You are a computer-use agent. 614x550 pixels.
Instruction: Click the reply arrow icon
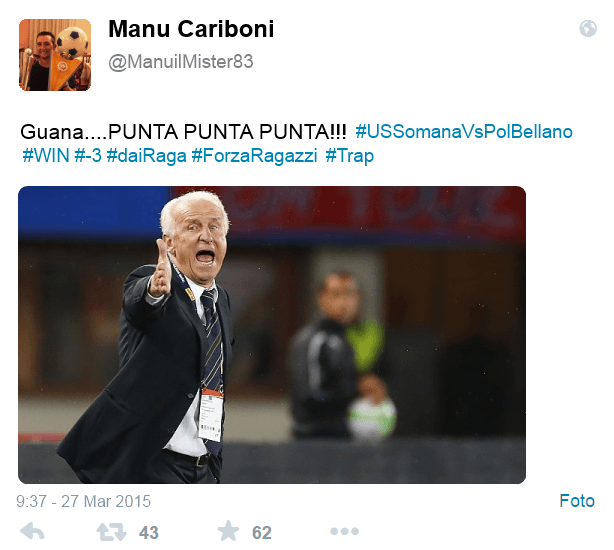point(32,532)
